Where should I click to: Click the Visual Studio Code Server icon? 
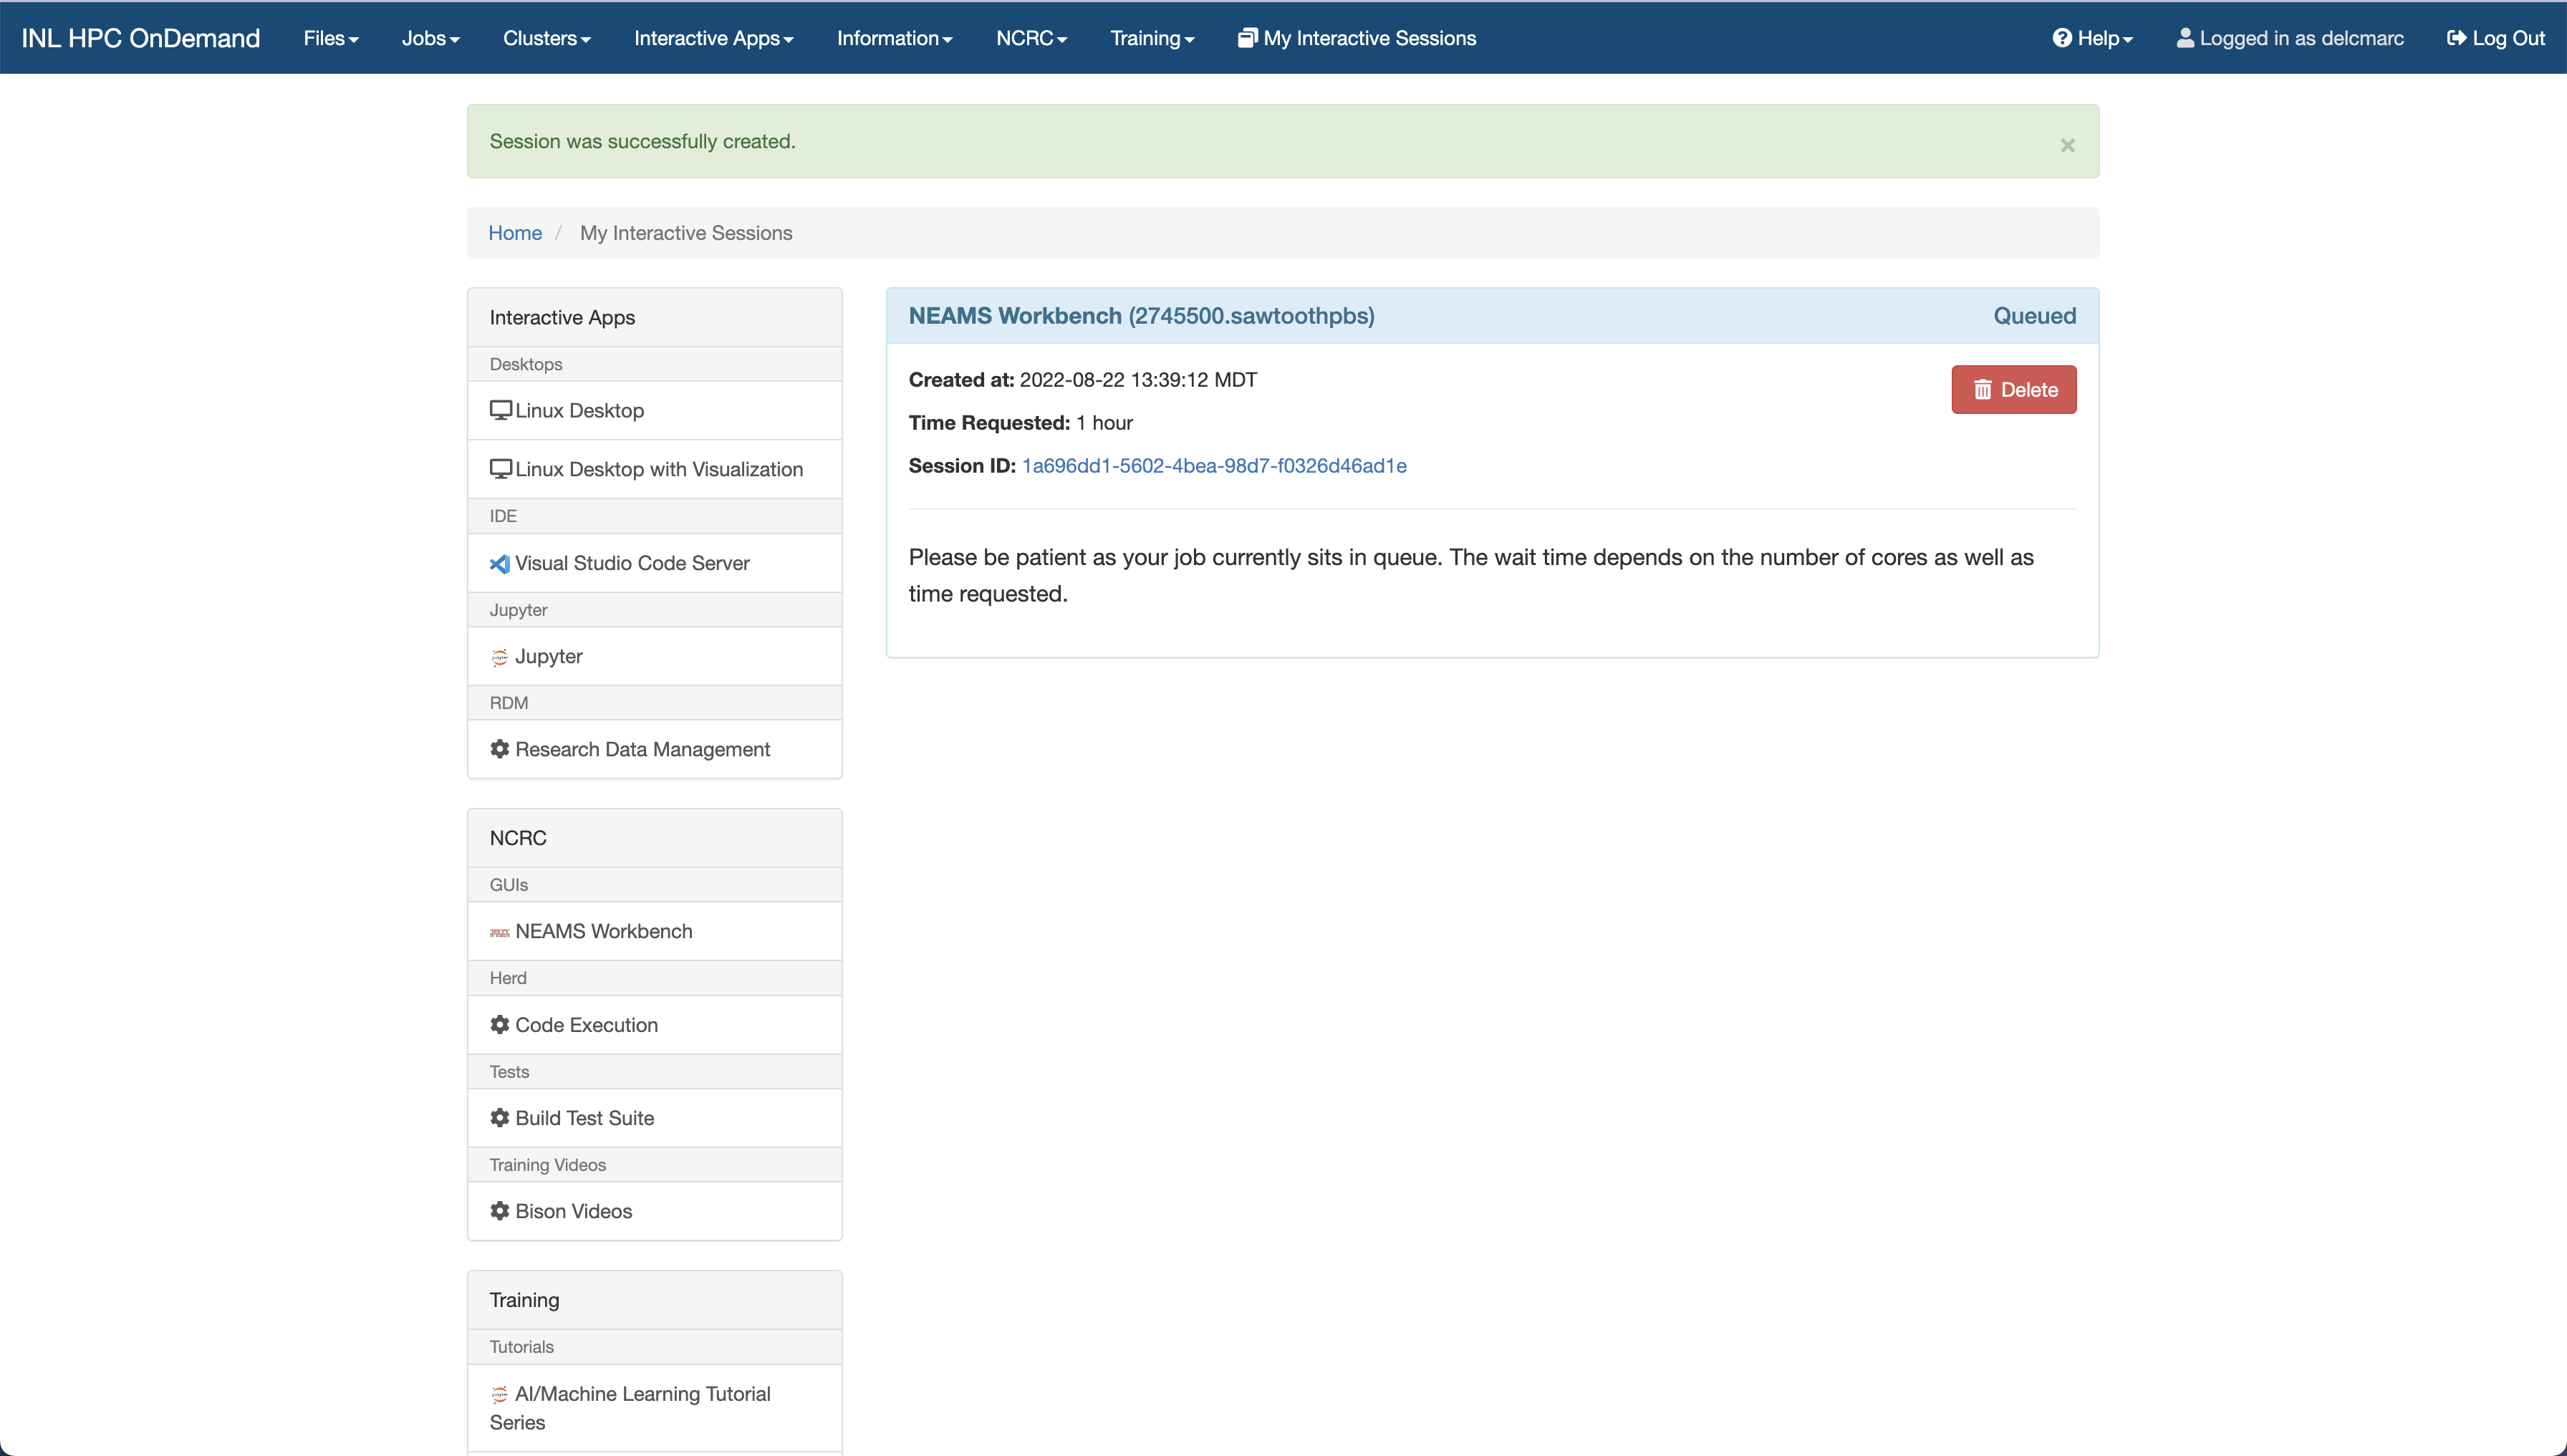500,564
